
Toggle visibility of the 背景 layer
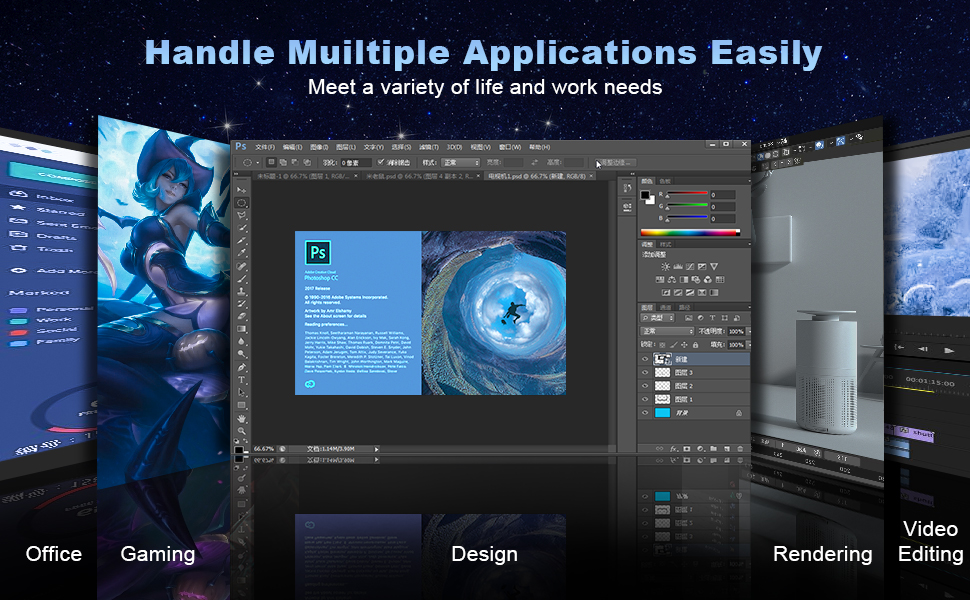[x=645, y=412]
